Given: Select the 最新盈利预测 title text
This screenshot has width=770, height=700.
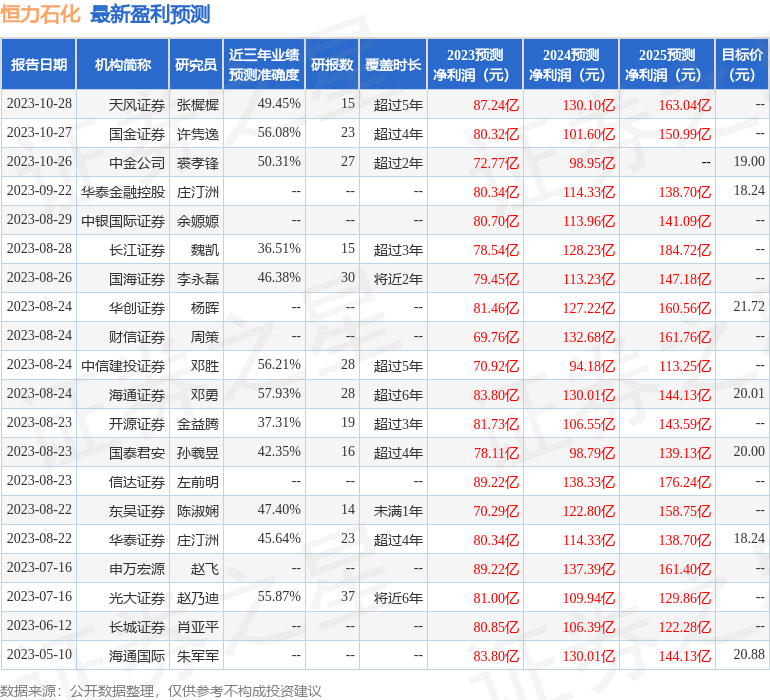Looking at the screenshot, I should pos(150,14).
